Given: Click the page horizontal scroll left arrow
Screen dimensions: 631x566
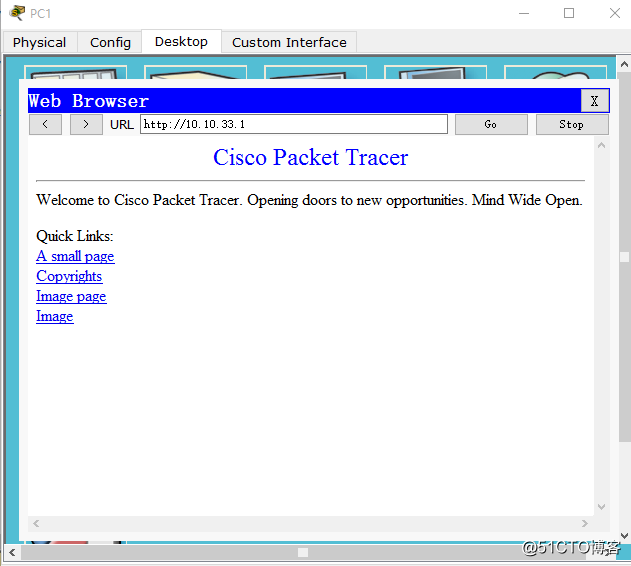Looking at the screenshot, I should coord(36,523).
